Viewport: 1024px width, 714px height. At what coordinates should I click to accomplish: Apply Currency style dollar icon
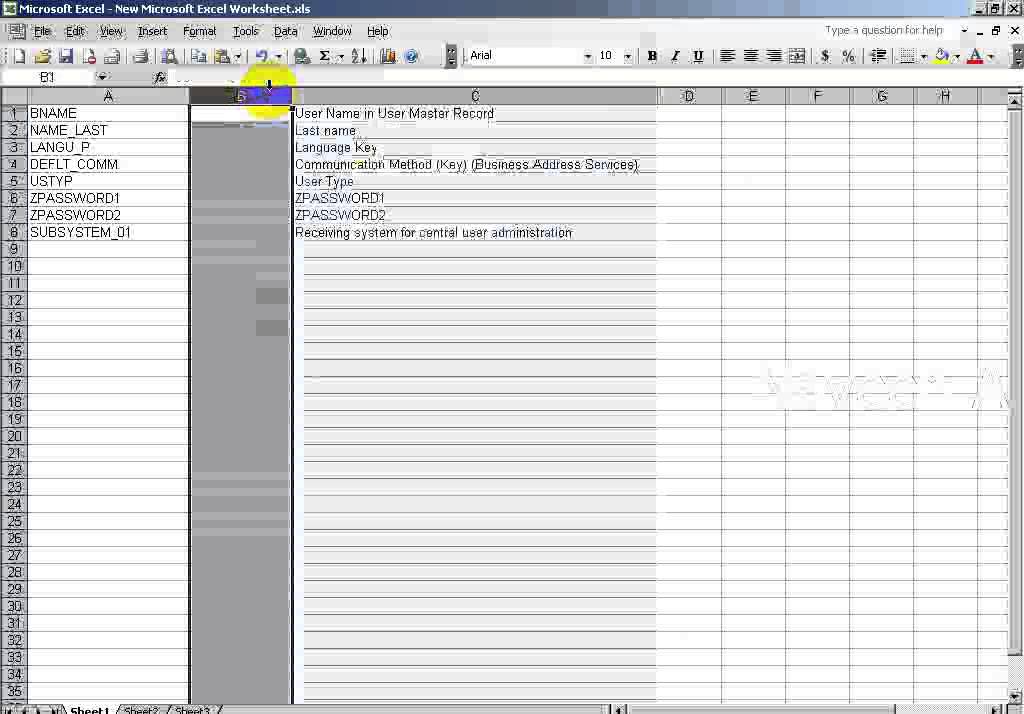pyautogui.click(x=825, y=56)
